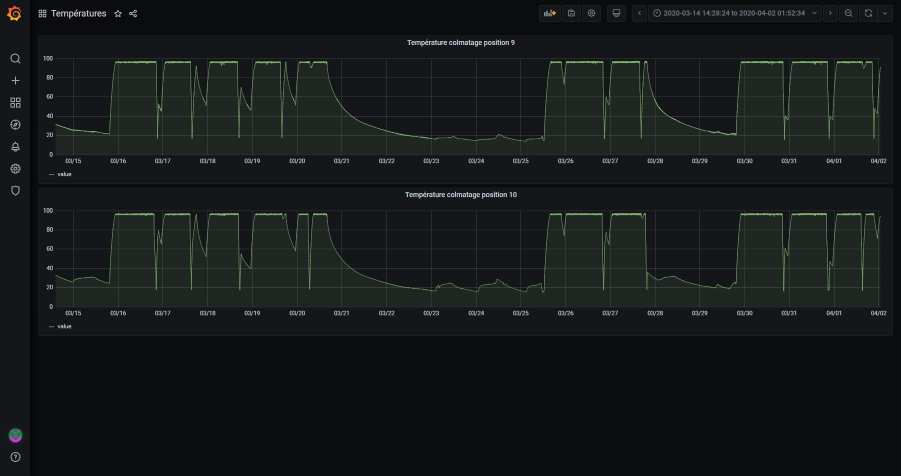The height and width of the screenshot is (476, 901).
Task: Share the Températures dashboard
Action: (133, 13)
